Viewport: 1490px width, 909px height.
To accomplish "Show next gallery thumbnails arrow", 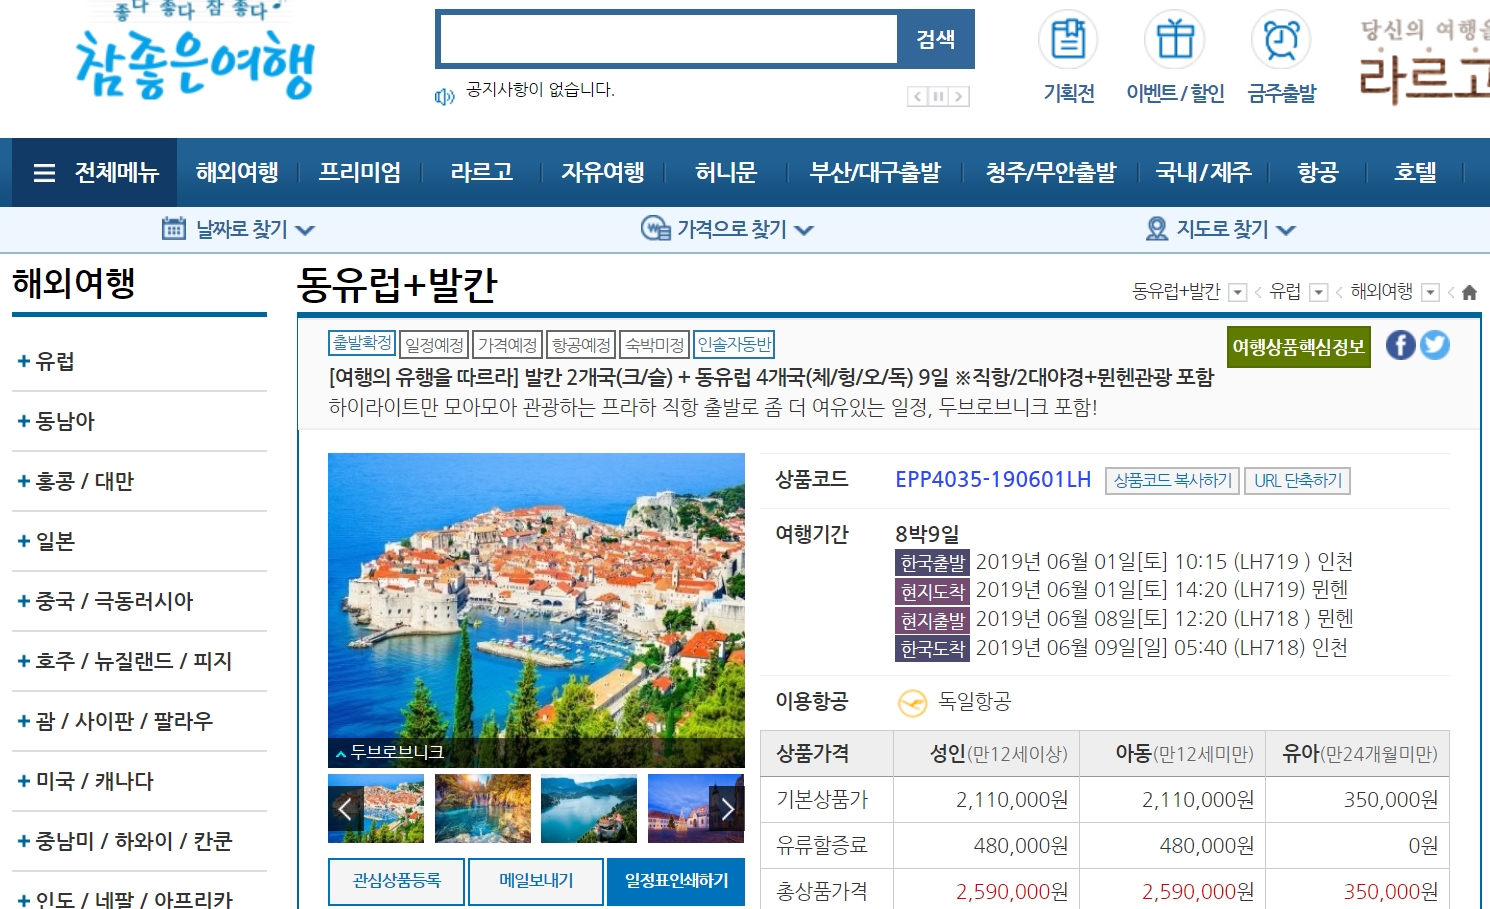I will click(x=727, y=808).
